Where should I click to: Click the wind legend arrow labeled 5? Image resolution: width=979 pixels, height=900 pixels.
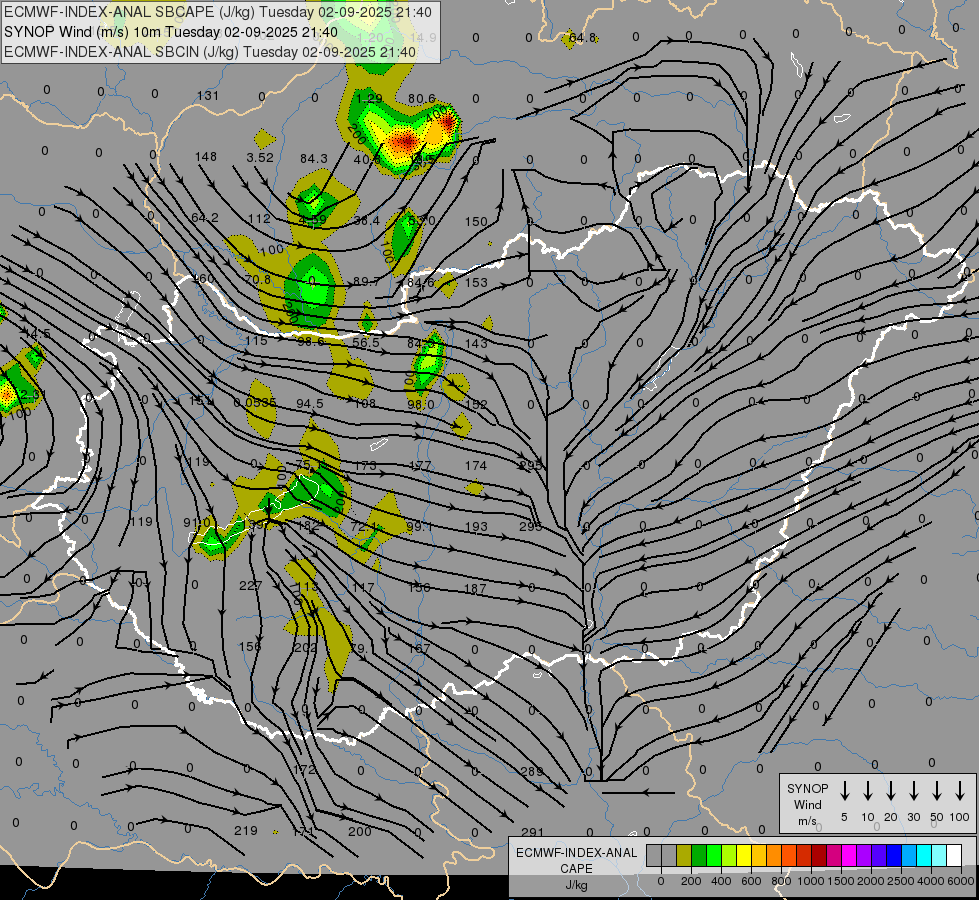tap(844, 791)
